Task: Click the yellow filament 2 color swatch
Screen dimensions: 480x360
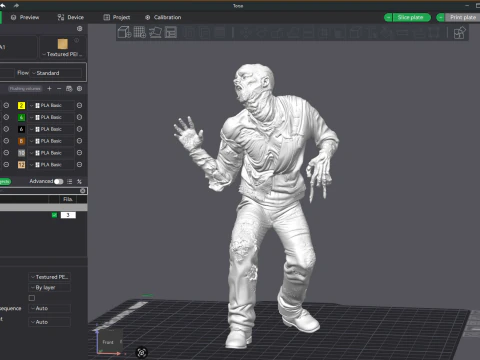Action: 21,105
